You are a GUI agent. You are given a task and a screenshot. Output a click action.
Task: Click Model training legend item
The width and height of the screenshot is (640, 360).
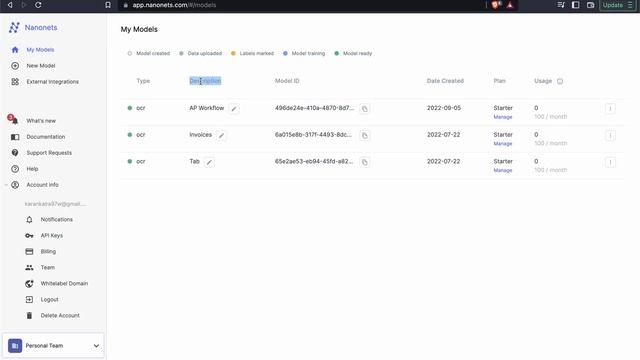304,53
